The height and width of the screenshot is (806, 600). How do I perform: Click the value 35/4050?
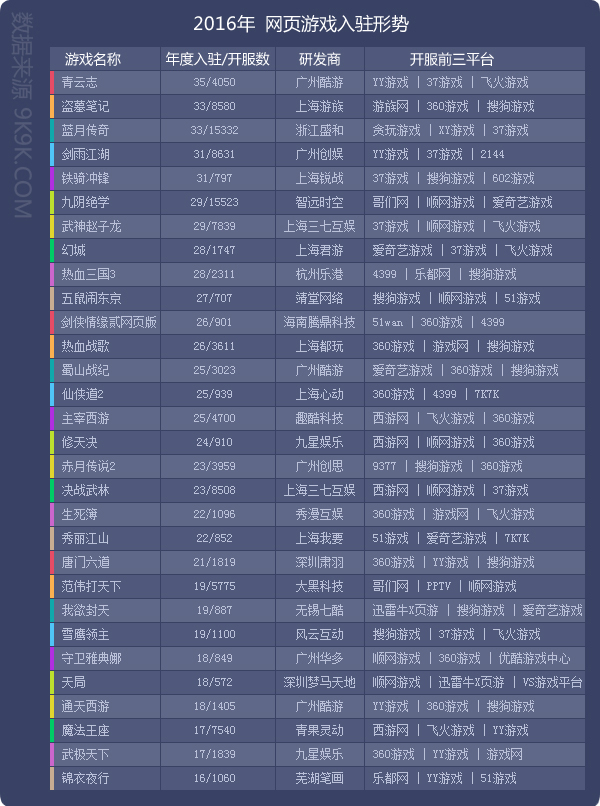[x=214, y=82]
